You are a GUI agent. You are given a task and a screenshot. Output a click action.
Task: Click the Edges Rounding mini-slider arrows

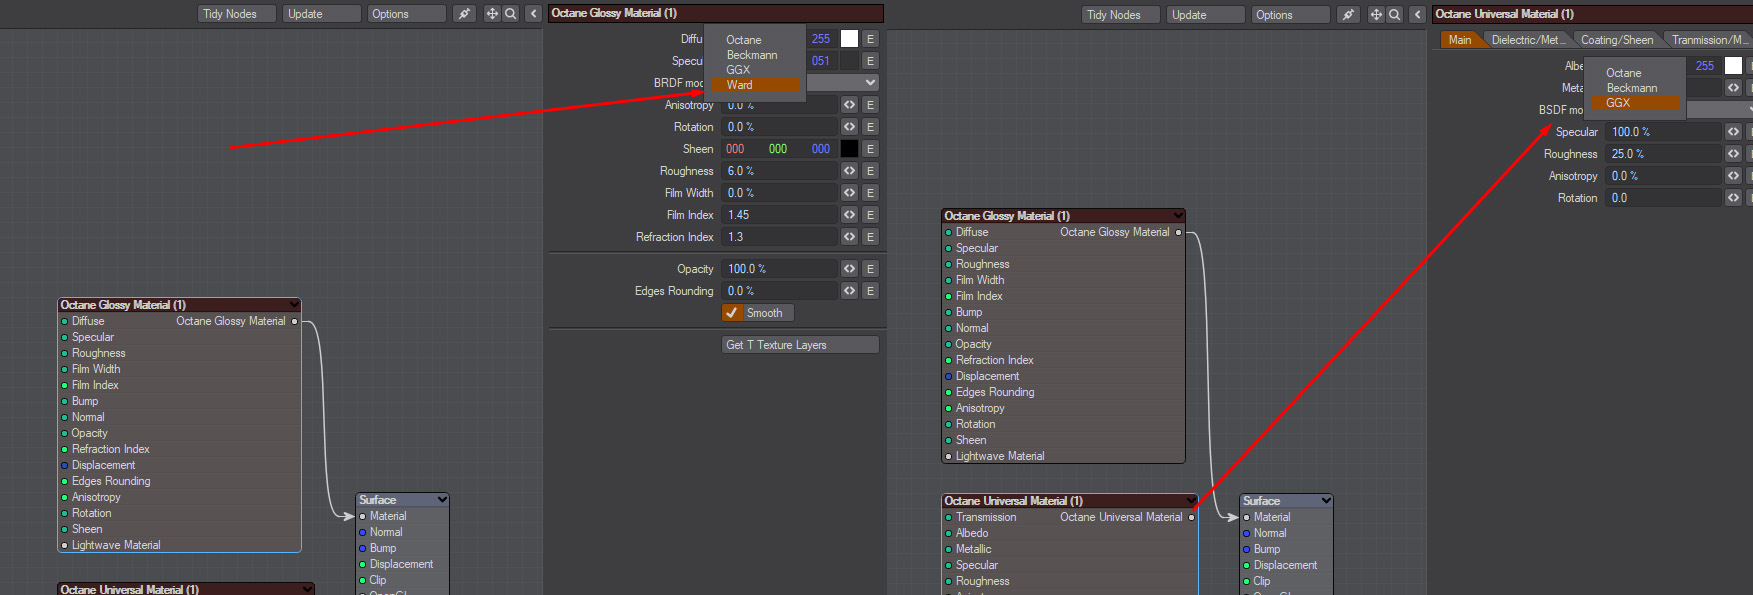849,291
